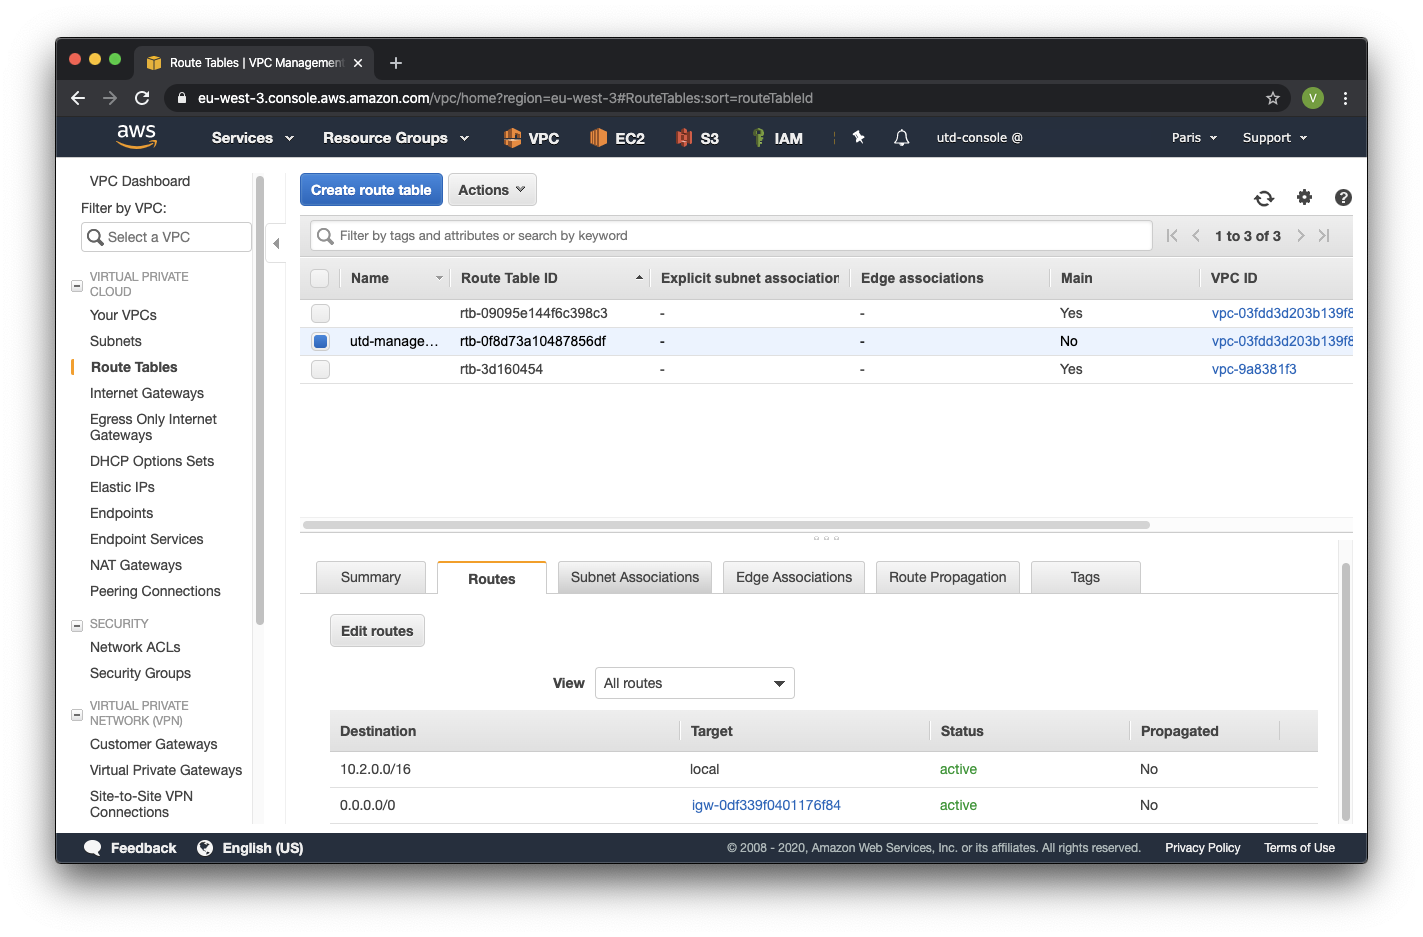Sort by Name column dropdown arrow

tap(439, 278)
